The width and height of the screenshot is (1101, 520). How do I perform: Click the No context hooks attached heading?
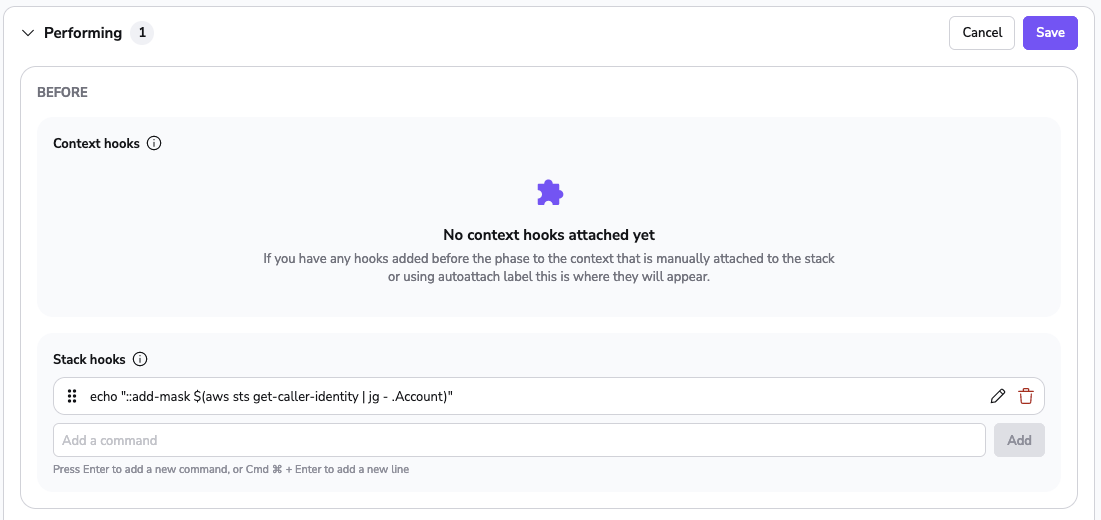(549, 234)
